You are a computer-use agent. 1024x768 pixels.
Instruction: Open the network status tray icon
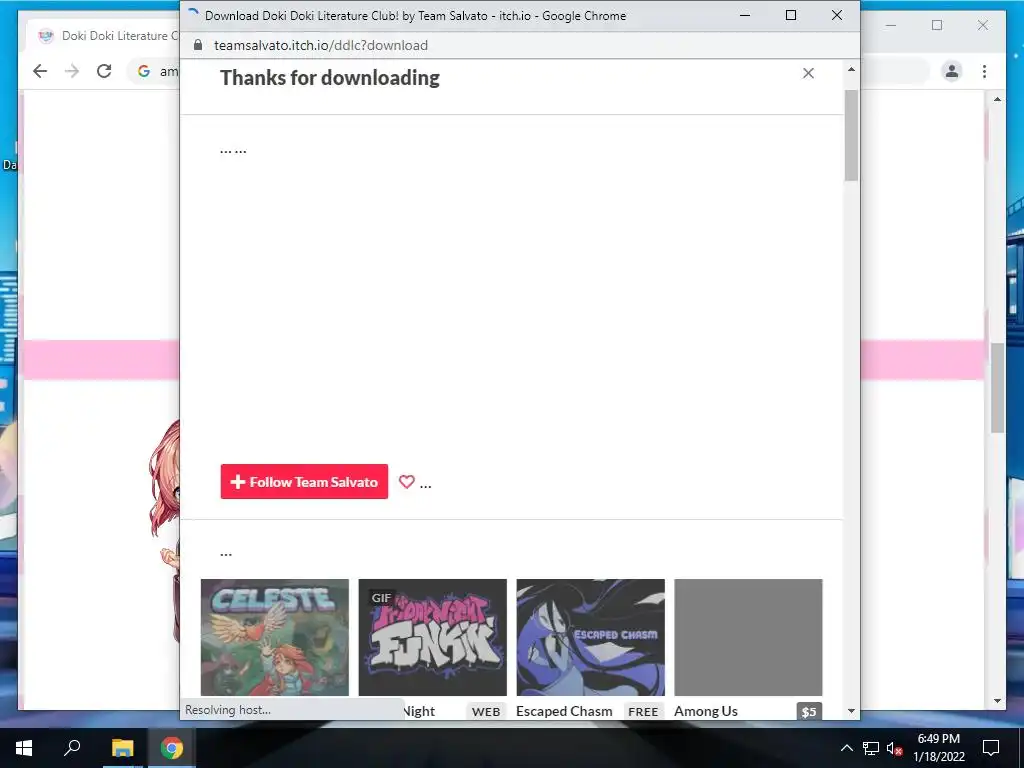[x=871, y=748]
